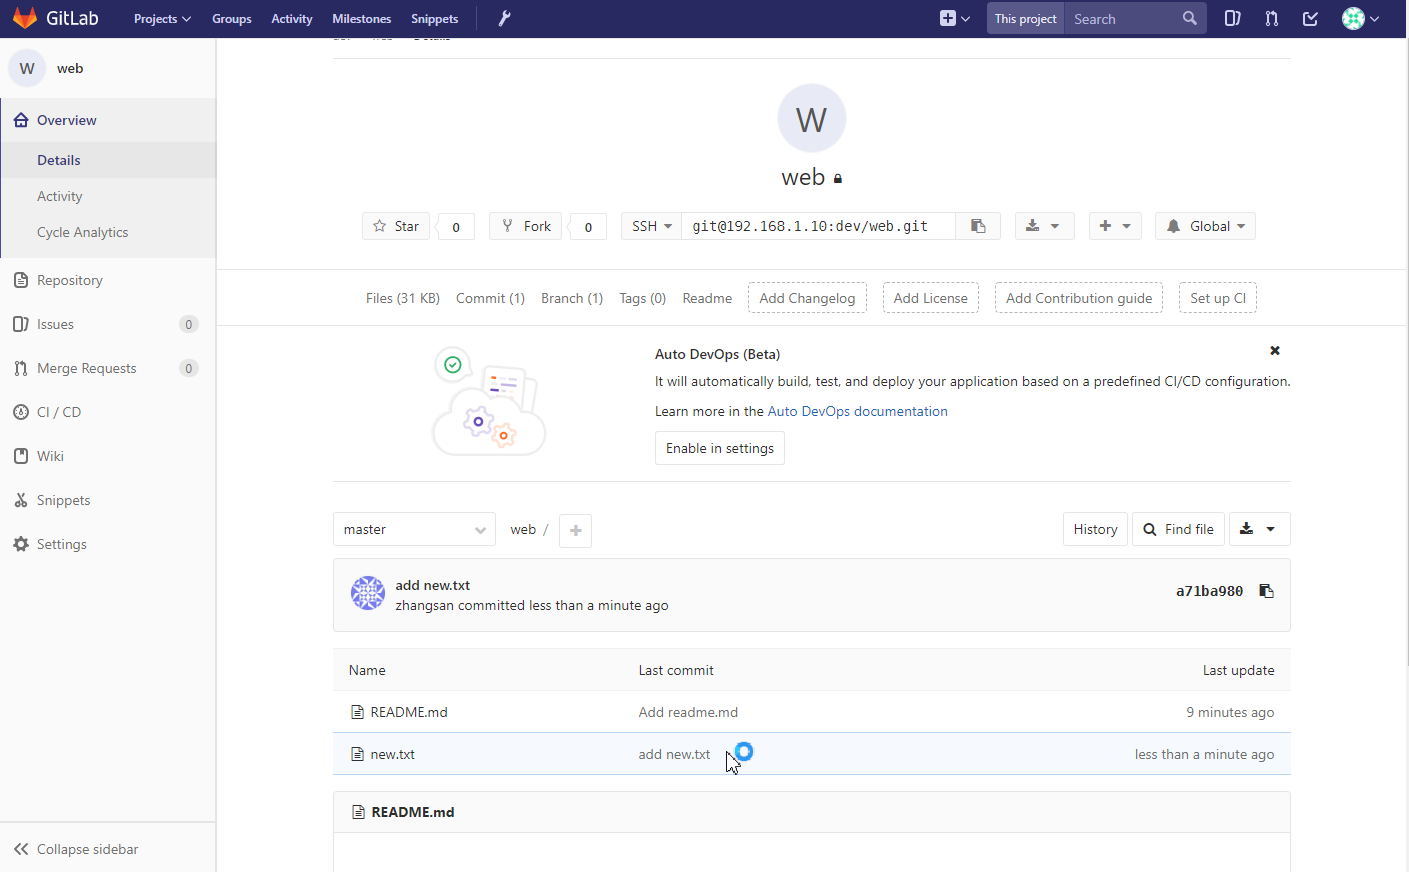
Task: Click the web breadcrumb path
Action: (x=523, y=530)
